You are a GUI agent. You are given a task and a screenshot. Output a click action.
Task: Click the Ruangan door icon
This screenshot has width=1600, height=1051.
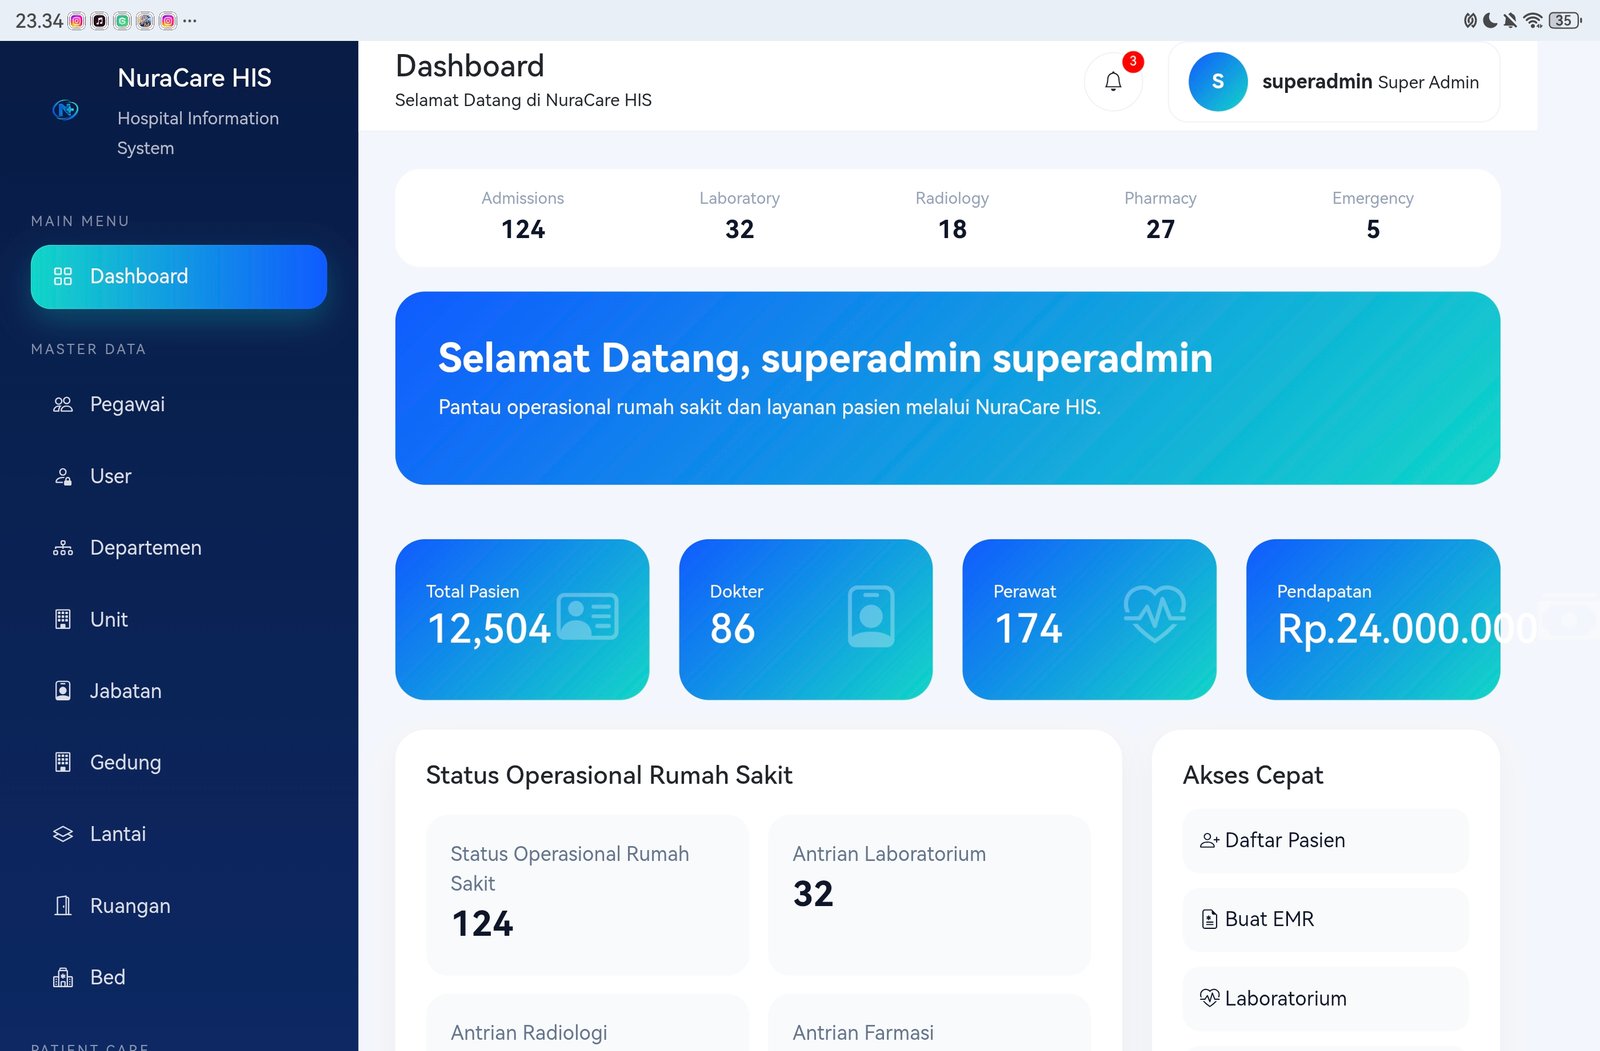tap(63, 906)
